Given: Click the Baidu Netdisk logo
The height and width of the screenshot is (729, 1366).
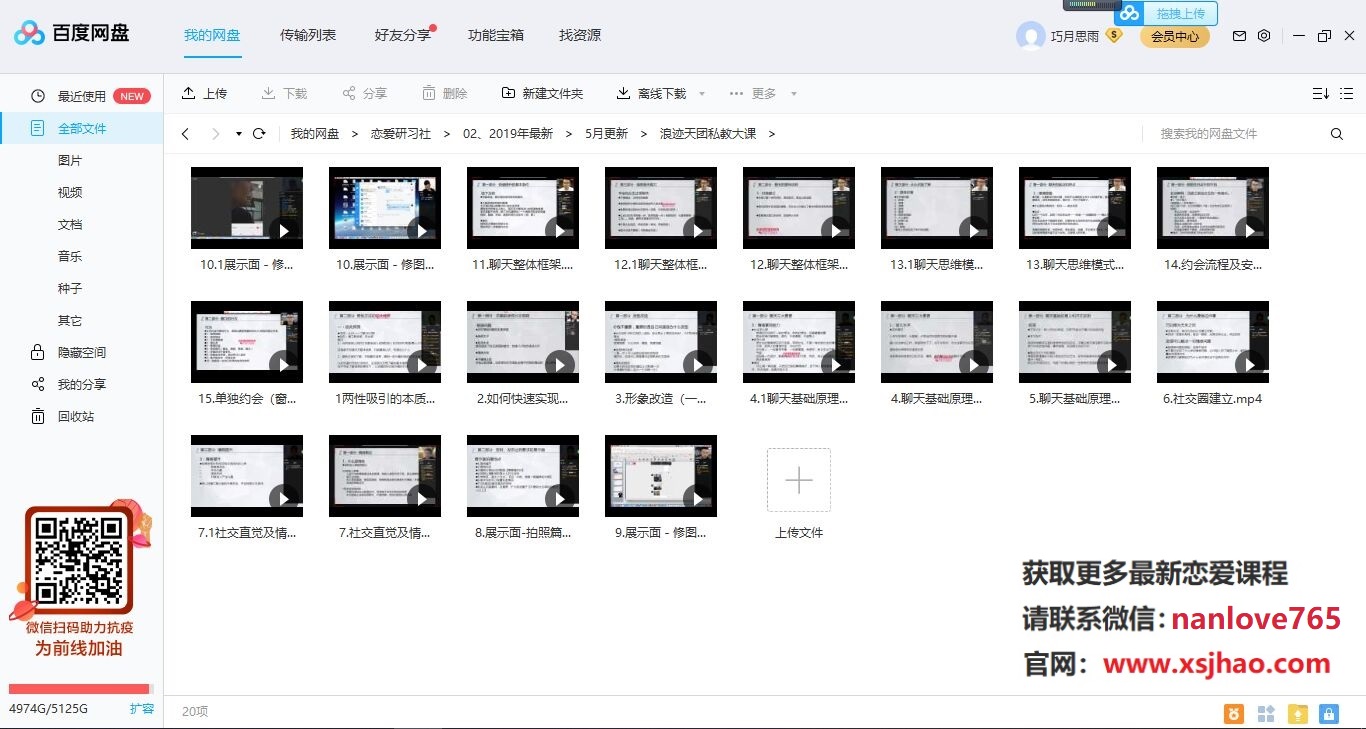Looking at the screenshot, I should pyautogui.click(x=72, y=34).
